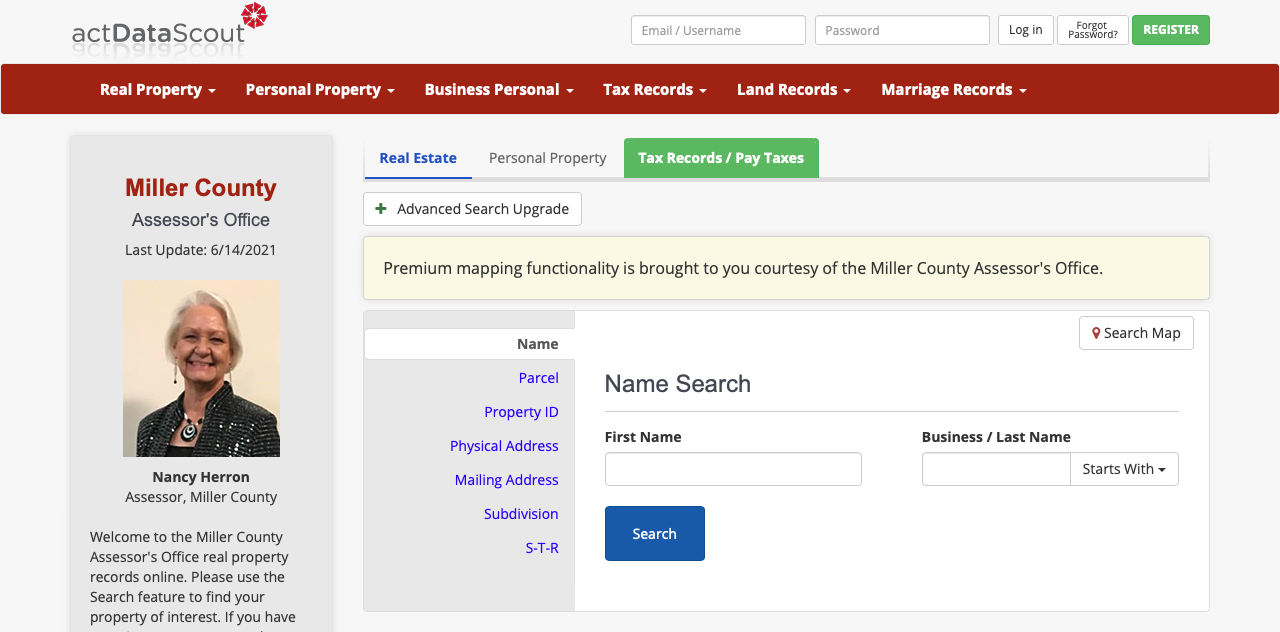Switch to the Personal Property tab

547,157
